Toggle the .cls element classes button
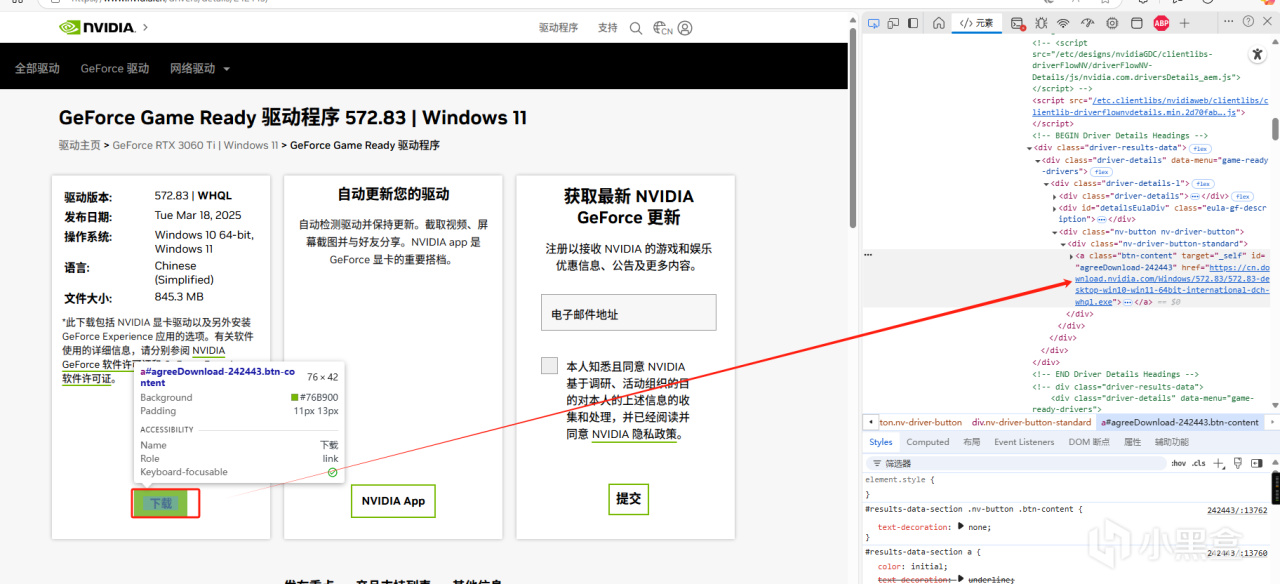Image resolution: width=1280 pixels, height=584 pixels. (x=1198, y=463)
